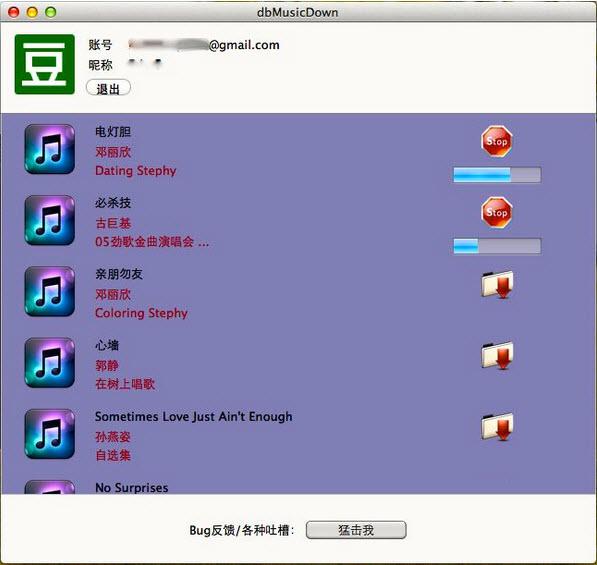The width and height of the screenshot is (597, 565).
Task: Select the album 05劲歌金曲演唱会 ...
Action: [152, 242]
